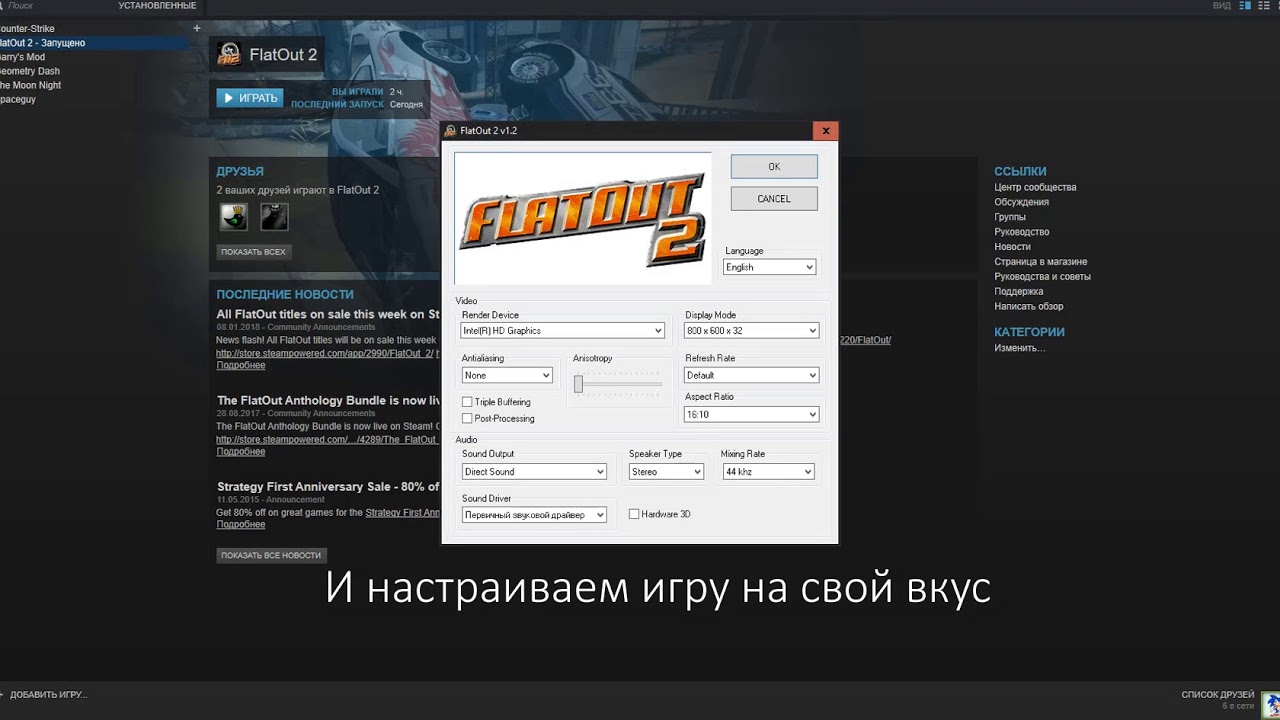Screen dimensions: 1280x720
Task: Open the Aspect Ratio dropdown
Action: (x=751, y=414)
